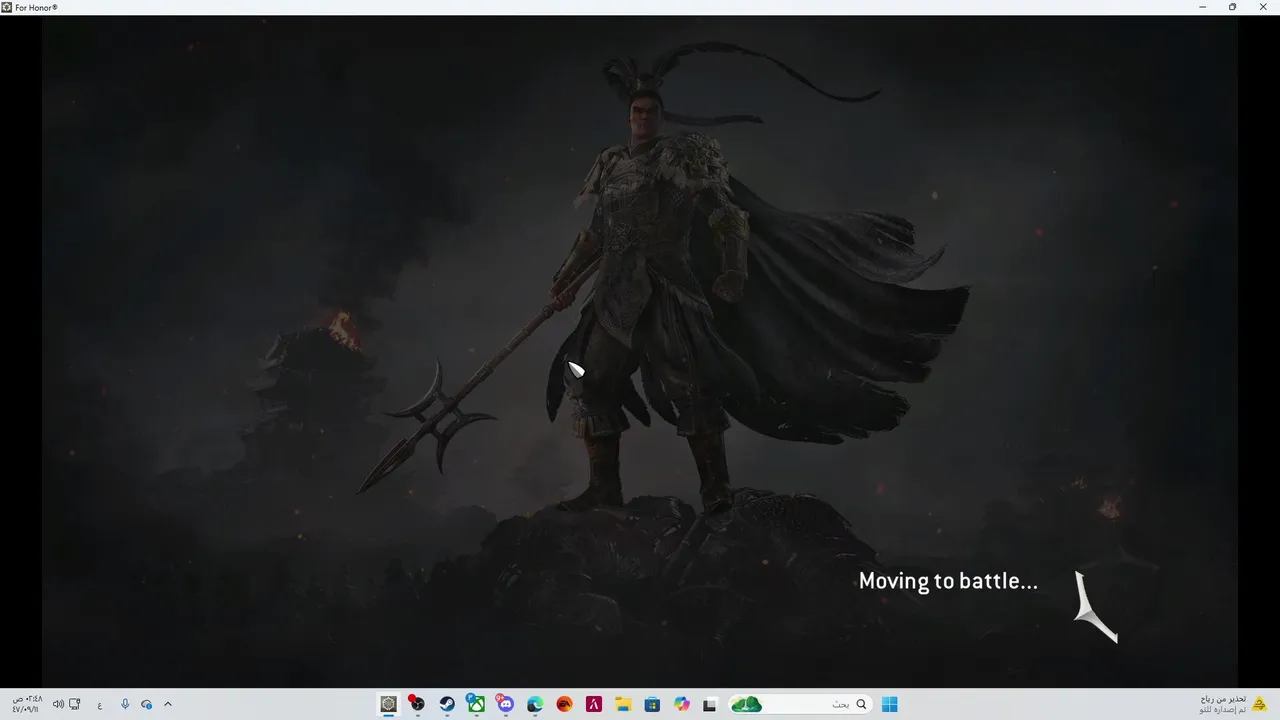Open the Xbox app taskbar icon
The width and height of the screenshot is (1280, 720).
[x=476, y=704]
